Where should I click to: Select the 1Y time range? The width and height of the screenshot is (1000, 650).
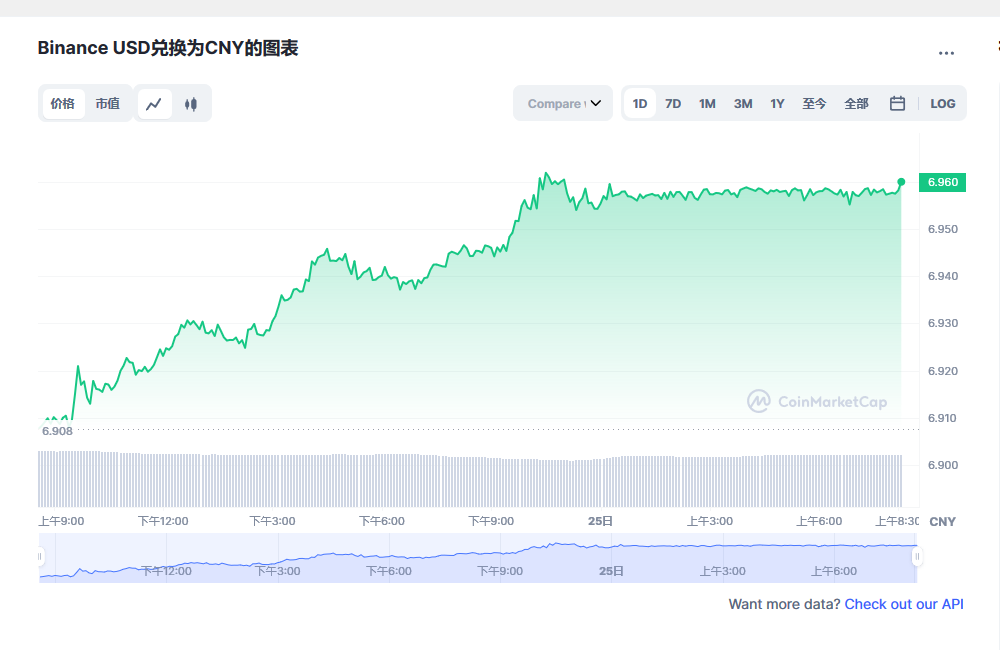(777, 103)
